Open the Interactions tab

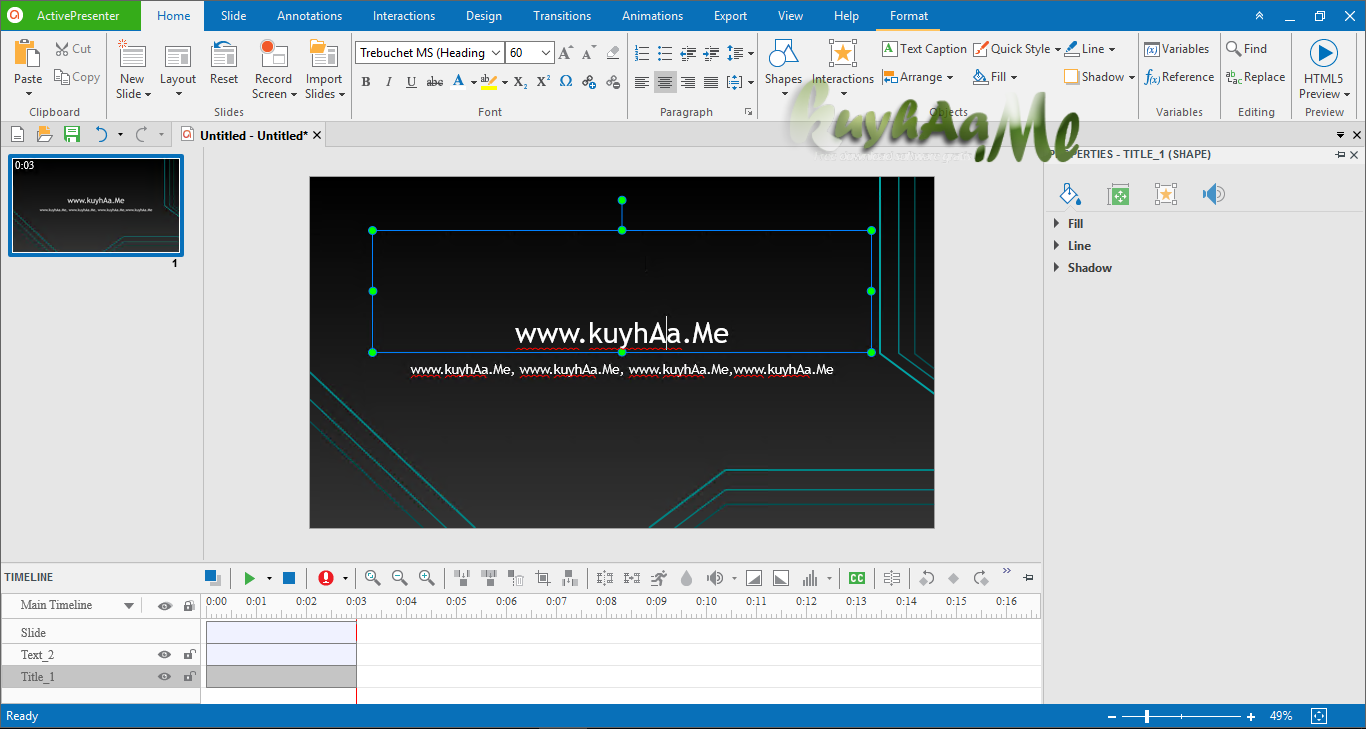click(404, 16)
